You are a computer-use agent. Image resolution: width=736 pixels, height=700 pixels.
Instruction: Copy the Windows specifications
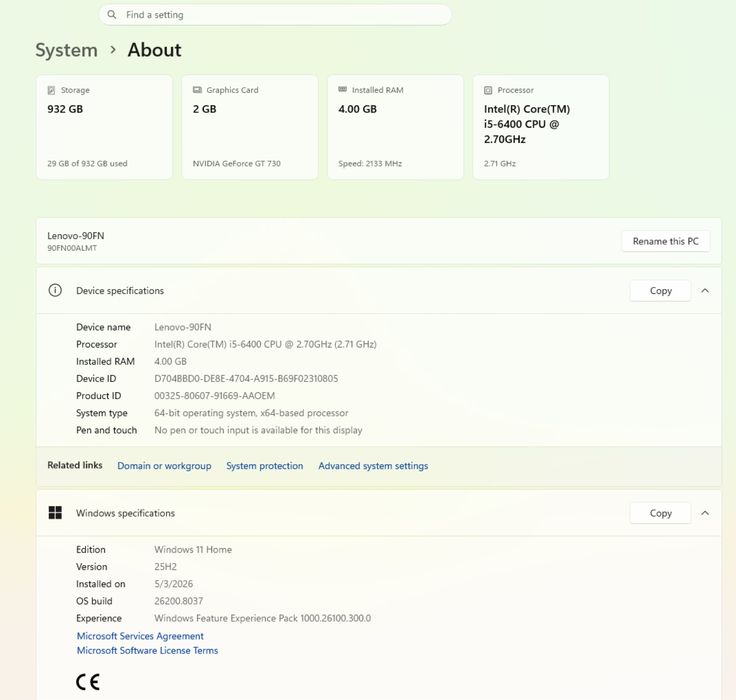click(660, 513)
